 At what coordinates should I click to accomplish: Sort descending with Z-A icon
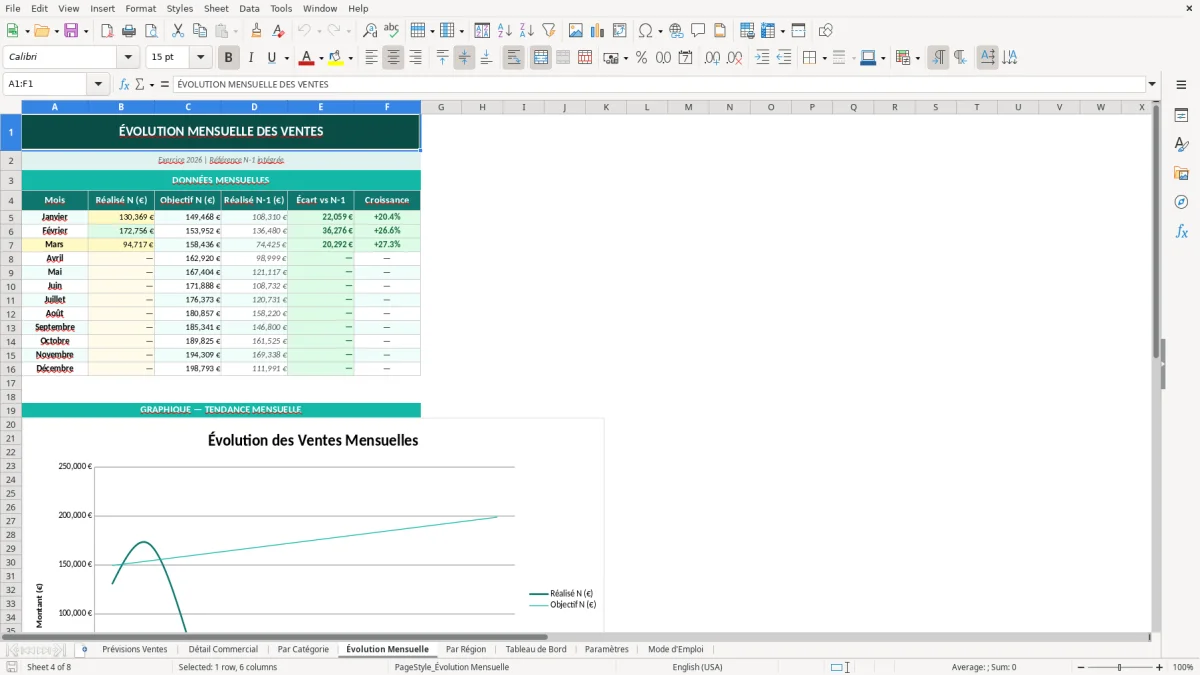click(x=526, y=31)
